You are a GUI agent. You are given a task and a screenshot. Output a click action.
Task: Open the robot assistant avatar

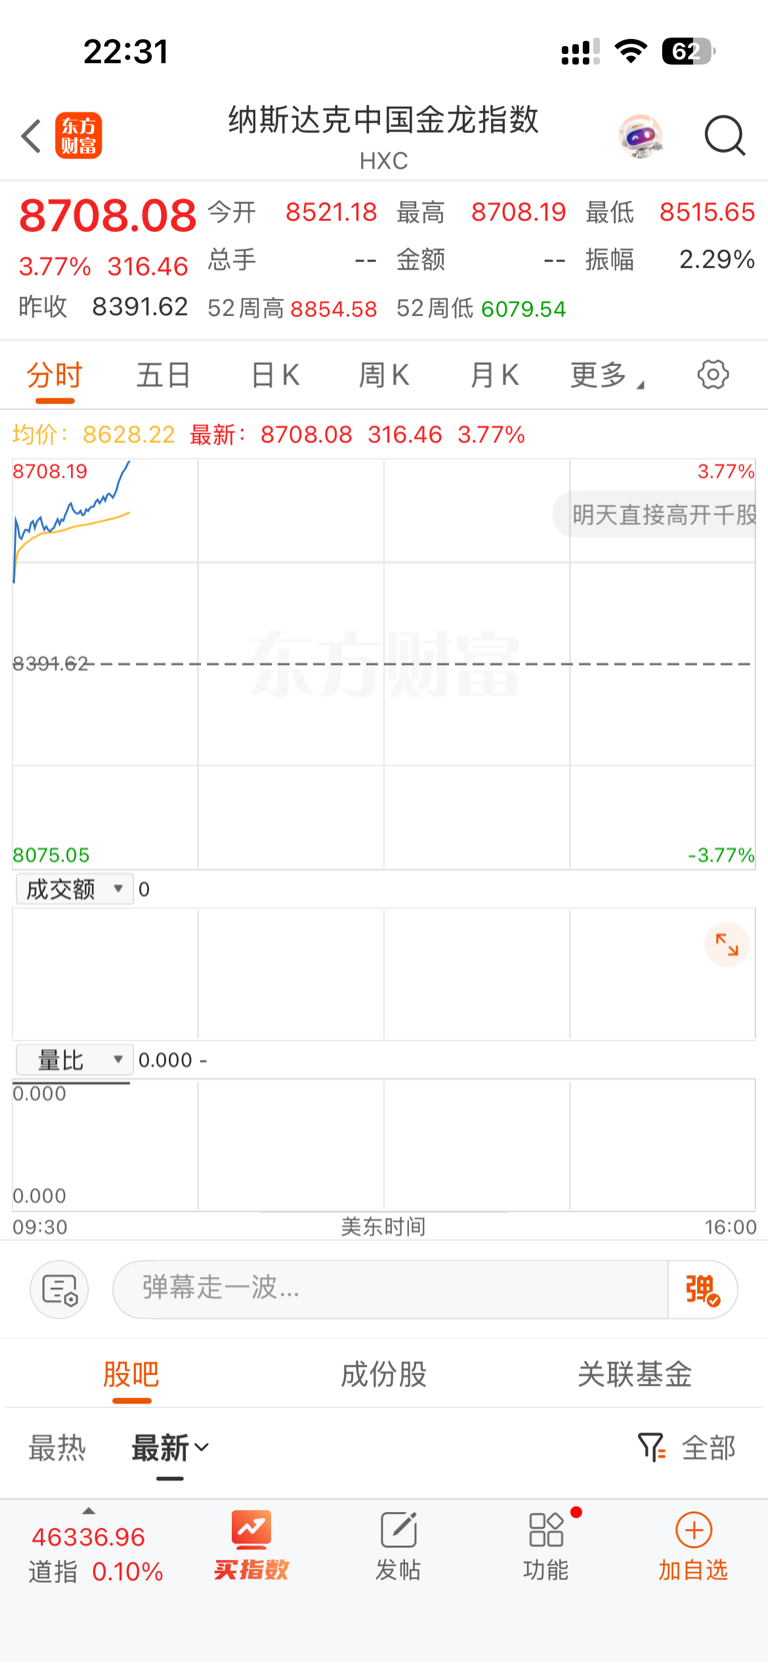640,136
